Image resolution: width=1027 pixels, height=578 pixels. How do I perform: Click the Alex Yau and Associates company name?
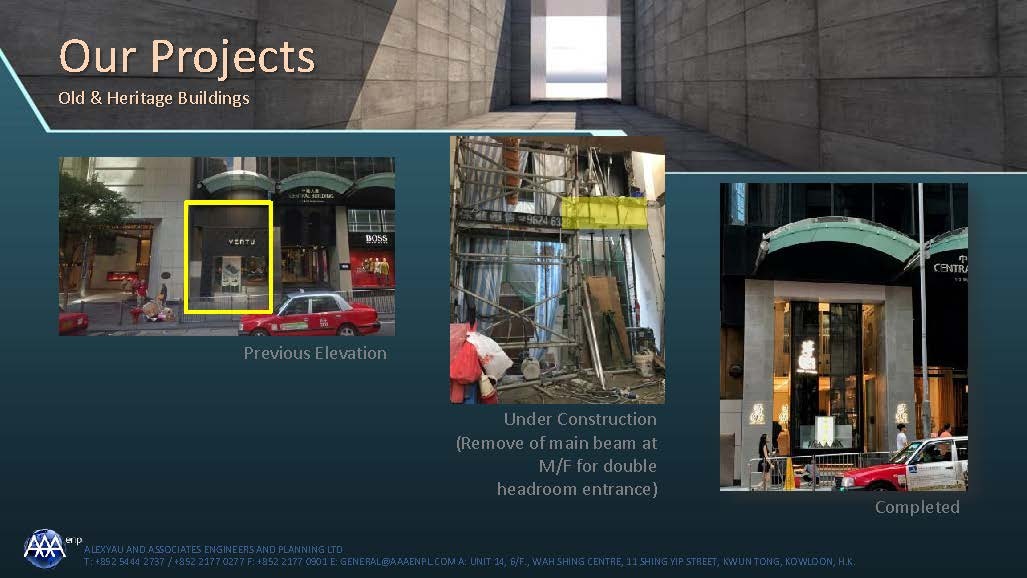click(x=213, y=549)
